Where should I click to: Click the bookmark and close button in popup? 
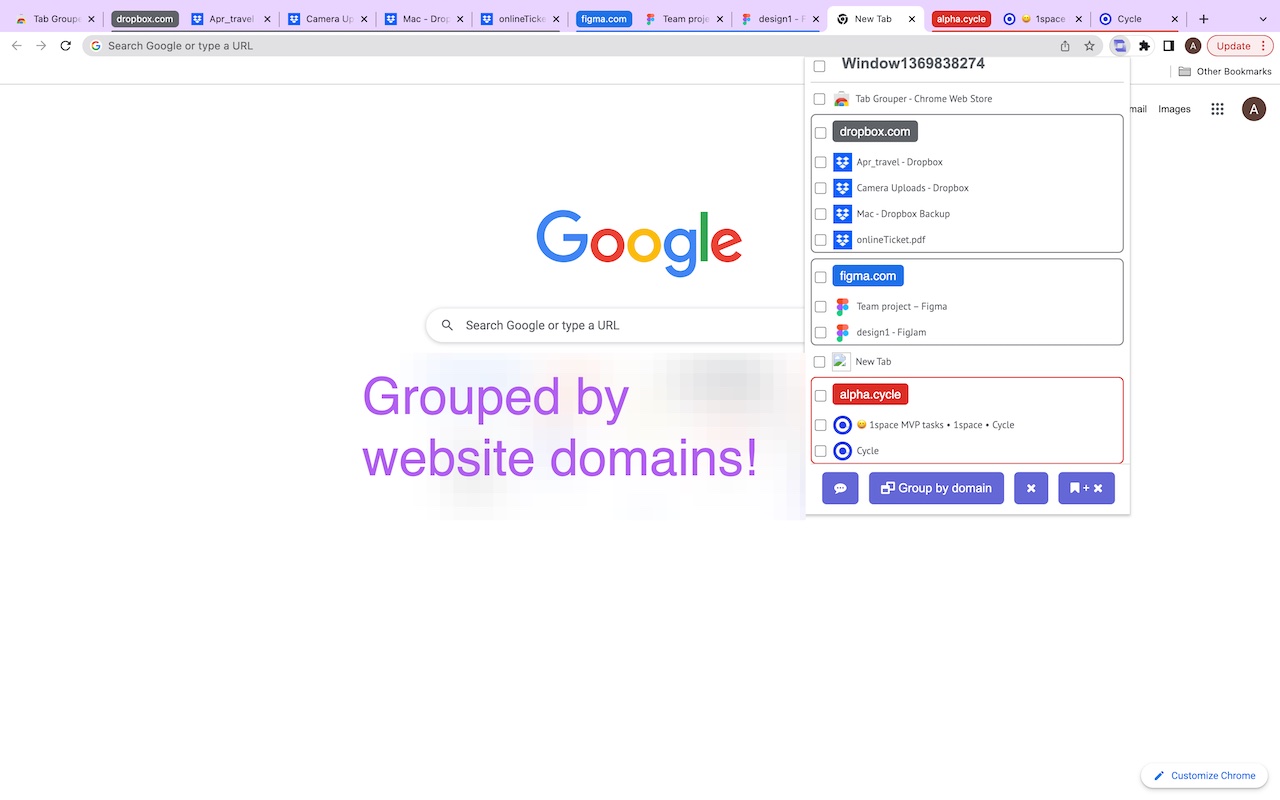(x=1086, y=488)
